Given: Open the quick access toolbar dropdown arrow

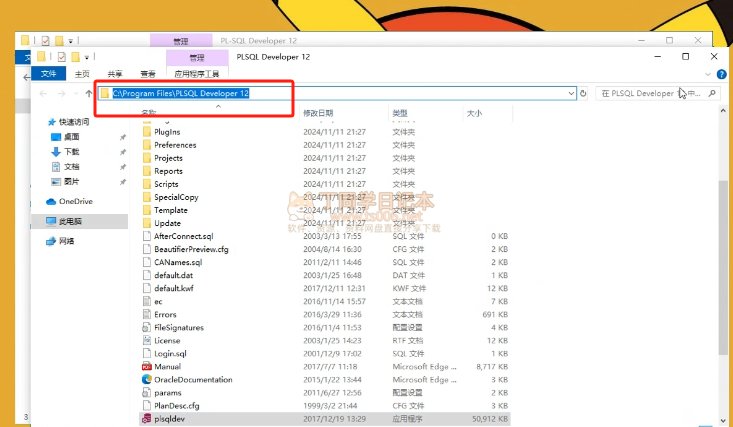Looking at the screenshot, I should point(86,58).
